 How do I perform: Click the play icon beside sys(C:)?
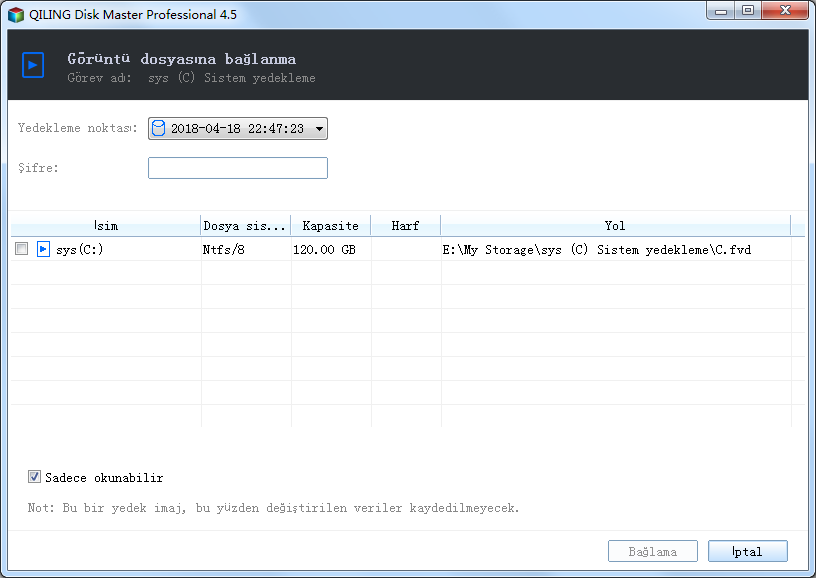click(43, 249)
